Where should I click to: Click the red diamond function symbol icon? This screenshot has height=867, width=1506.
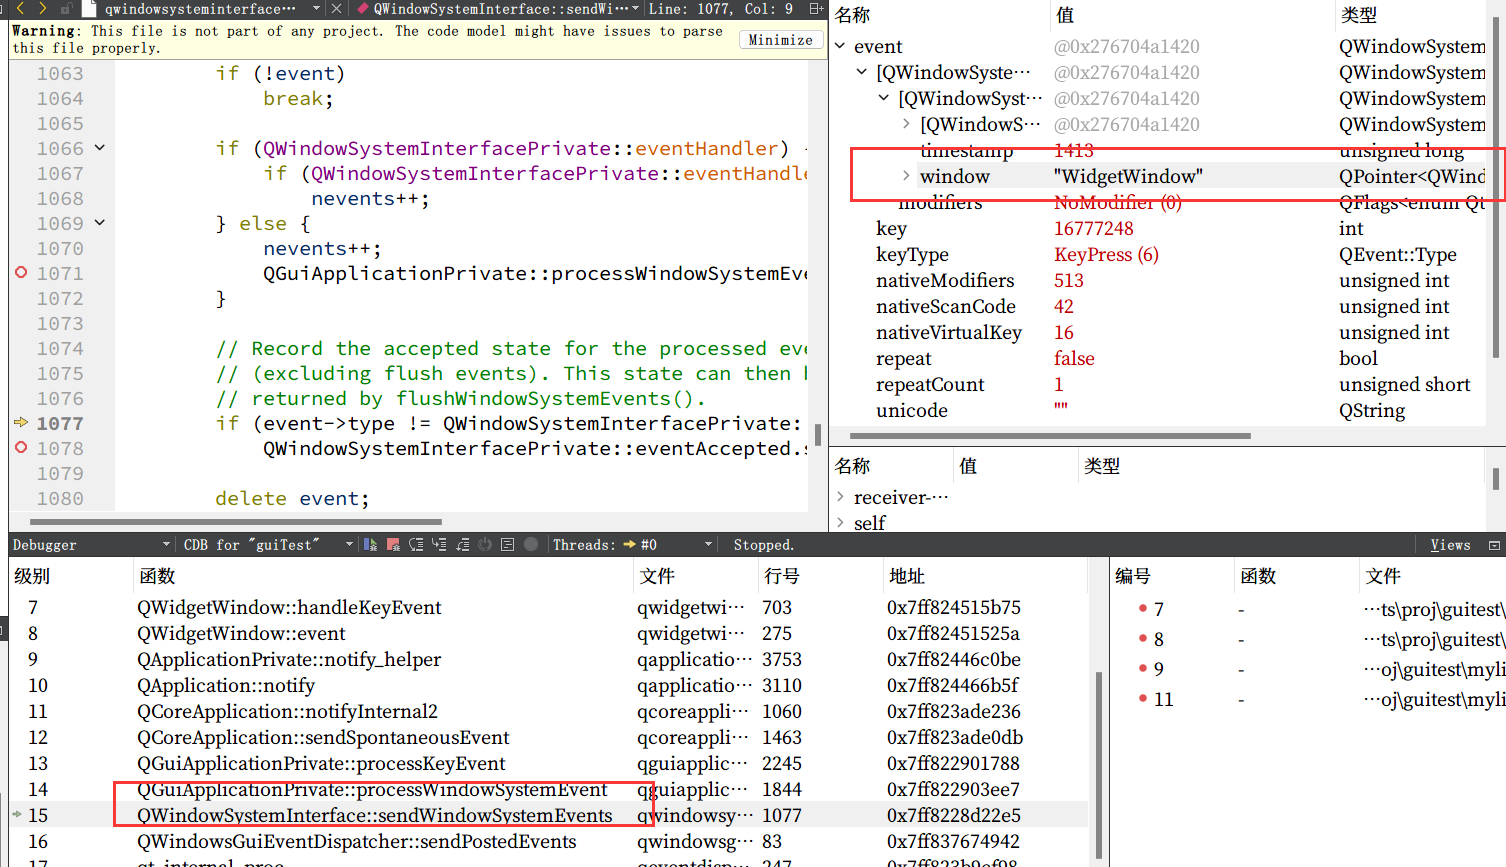[x=363, y=9]
